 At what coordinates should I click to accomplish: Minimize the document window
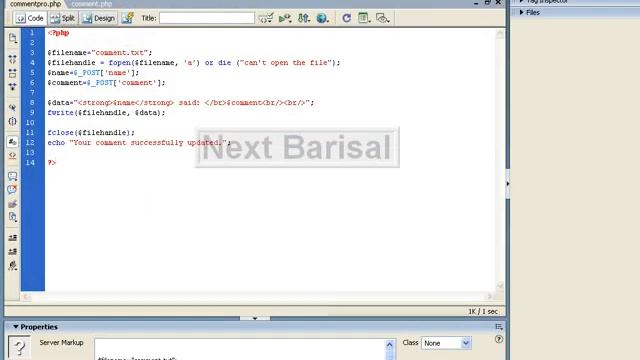[x=476, y=2]
